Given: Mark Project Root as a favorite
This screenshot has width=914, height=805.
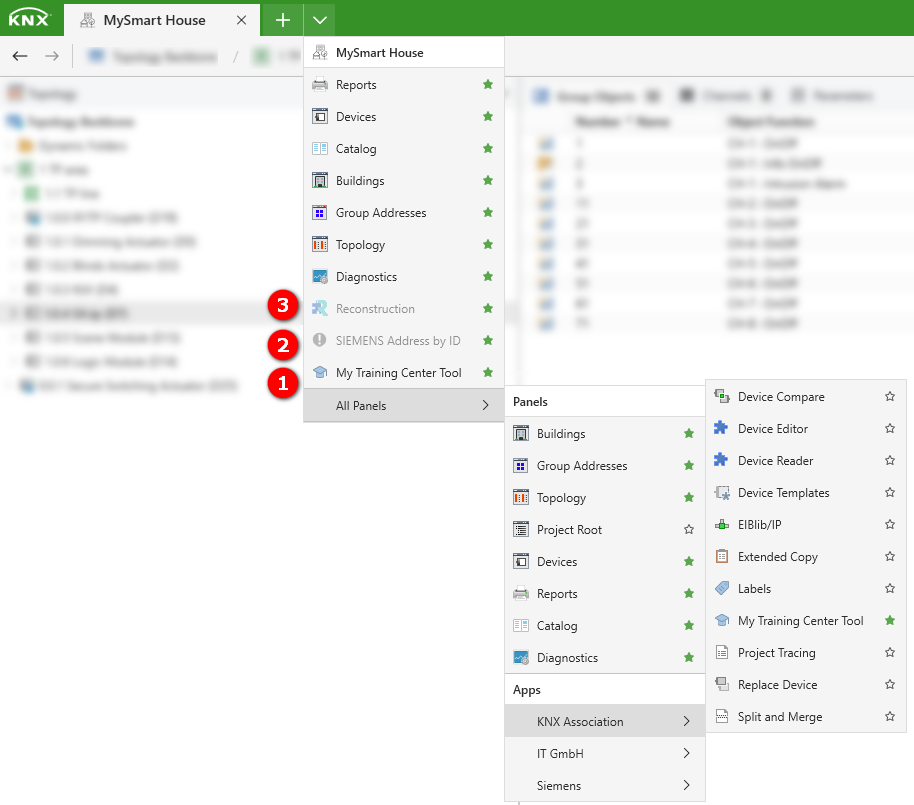Looking at the screenshot, I should click(x=689, y=529).
